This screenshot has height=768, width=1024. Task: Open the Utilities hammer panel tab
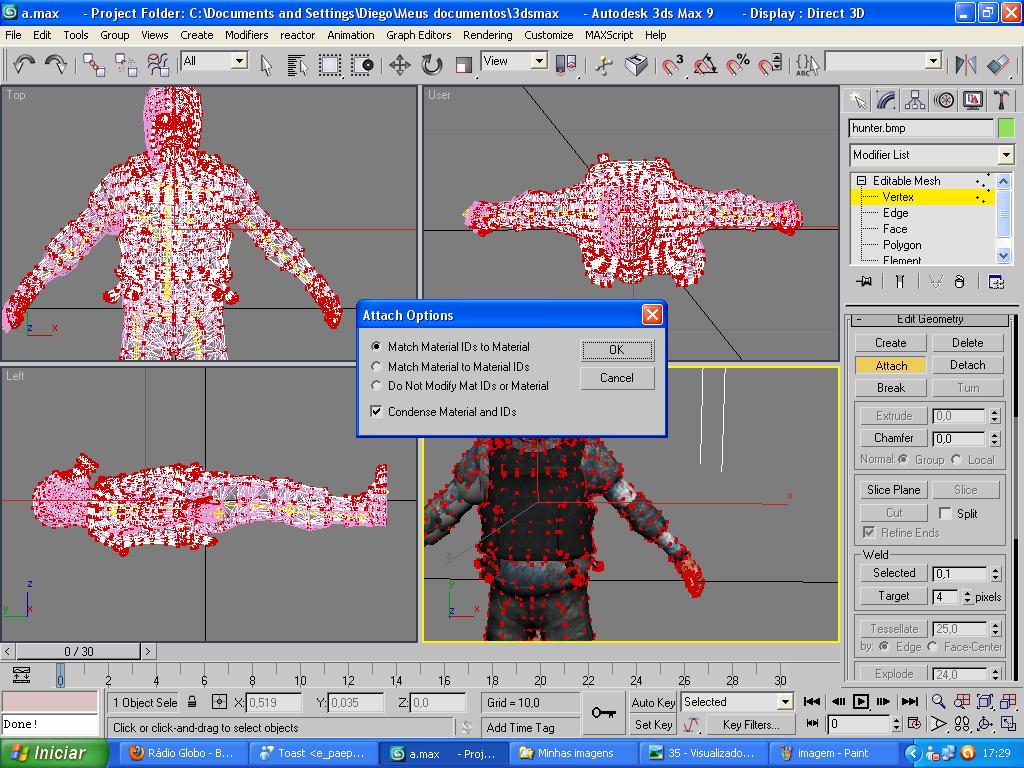point(1001,100)
